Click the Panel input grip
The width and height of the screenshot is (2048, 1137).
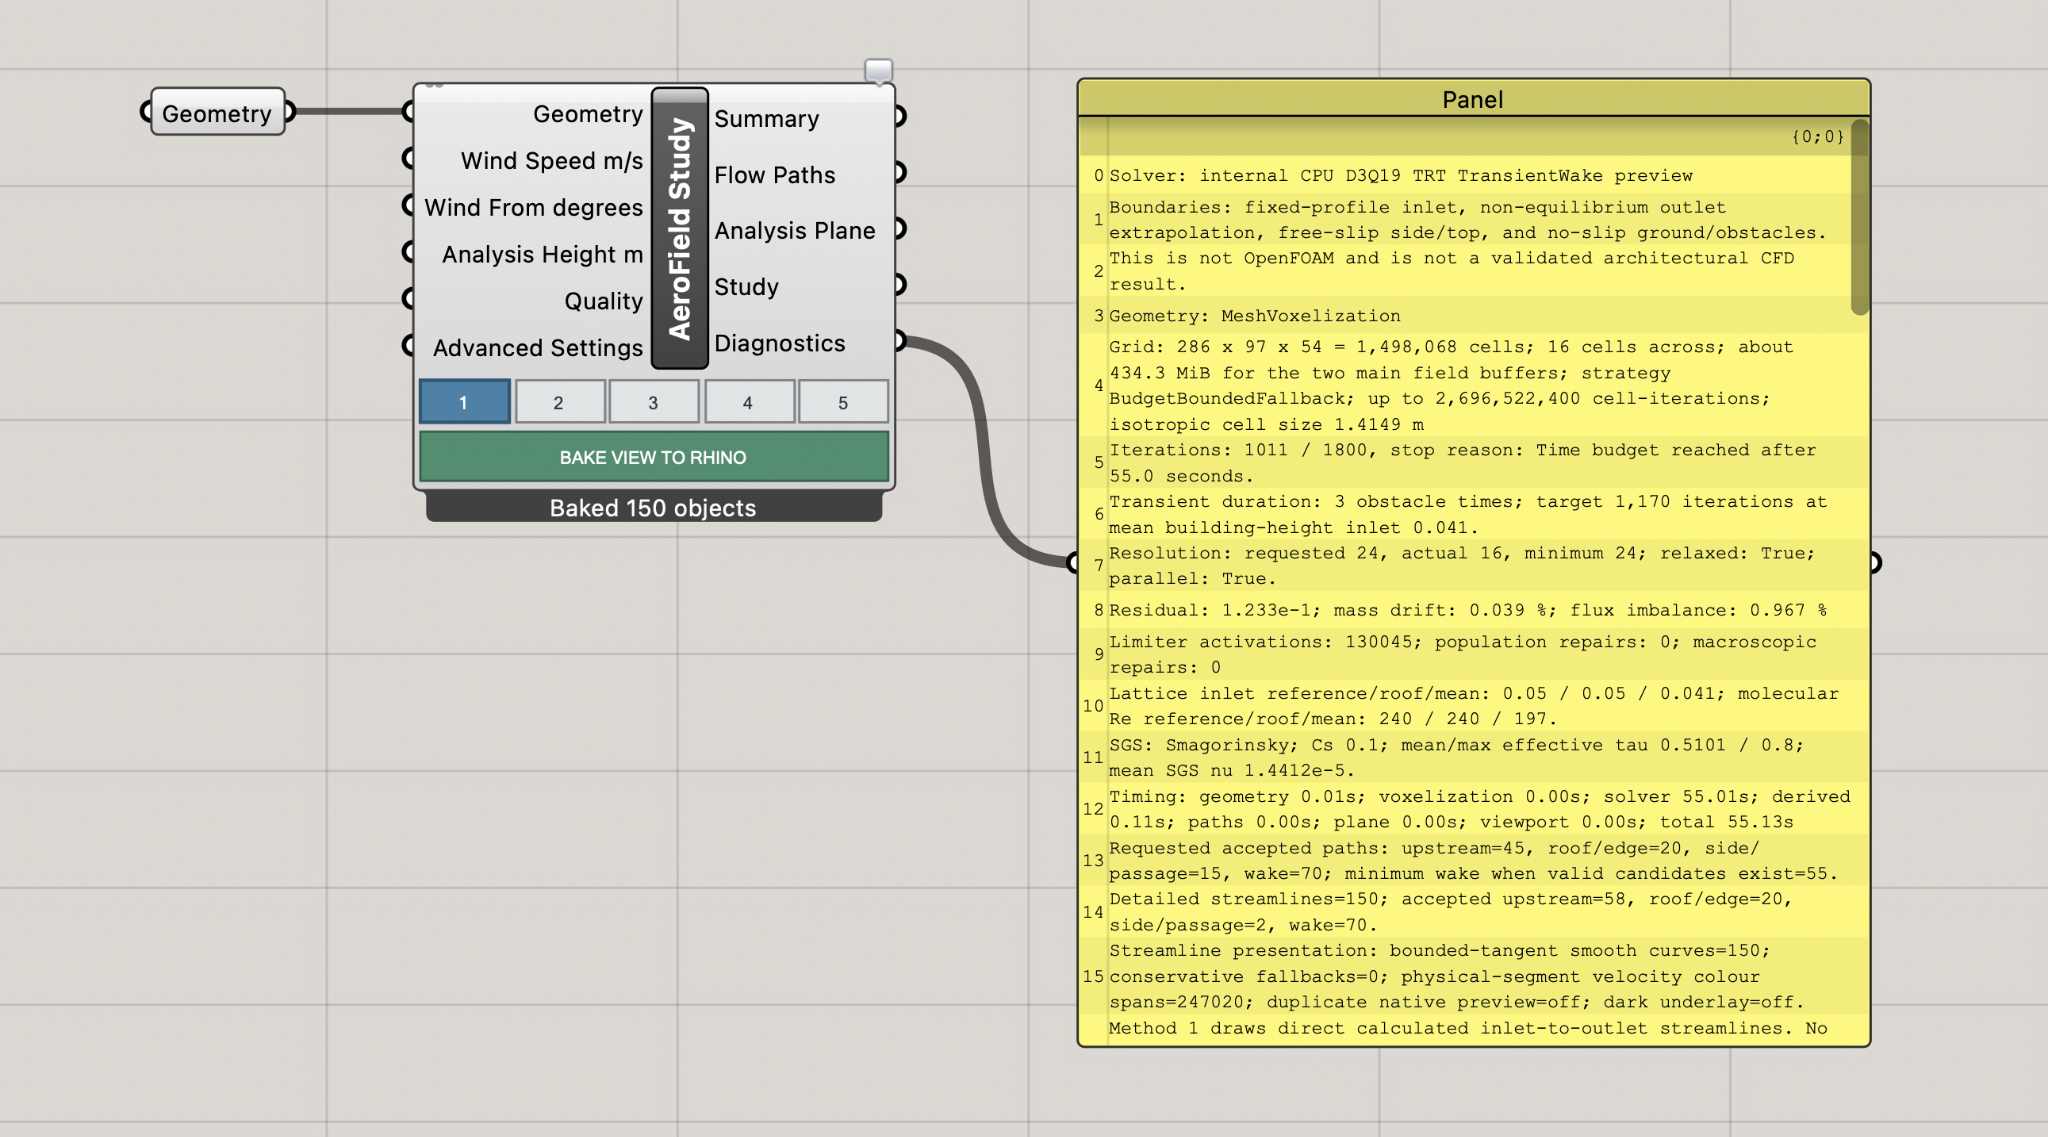click(x=1073, y=563)
